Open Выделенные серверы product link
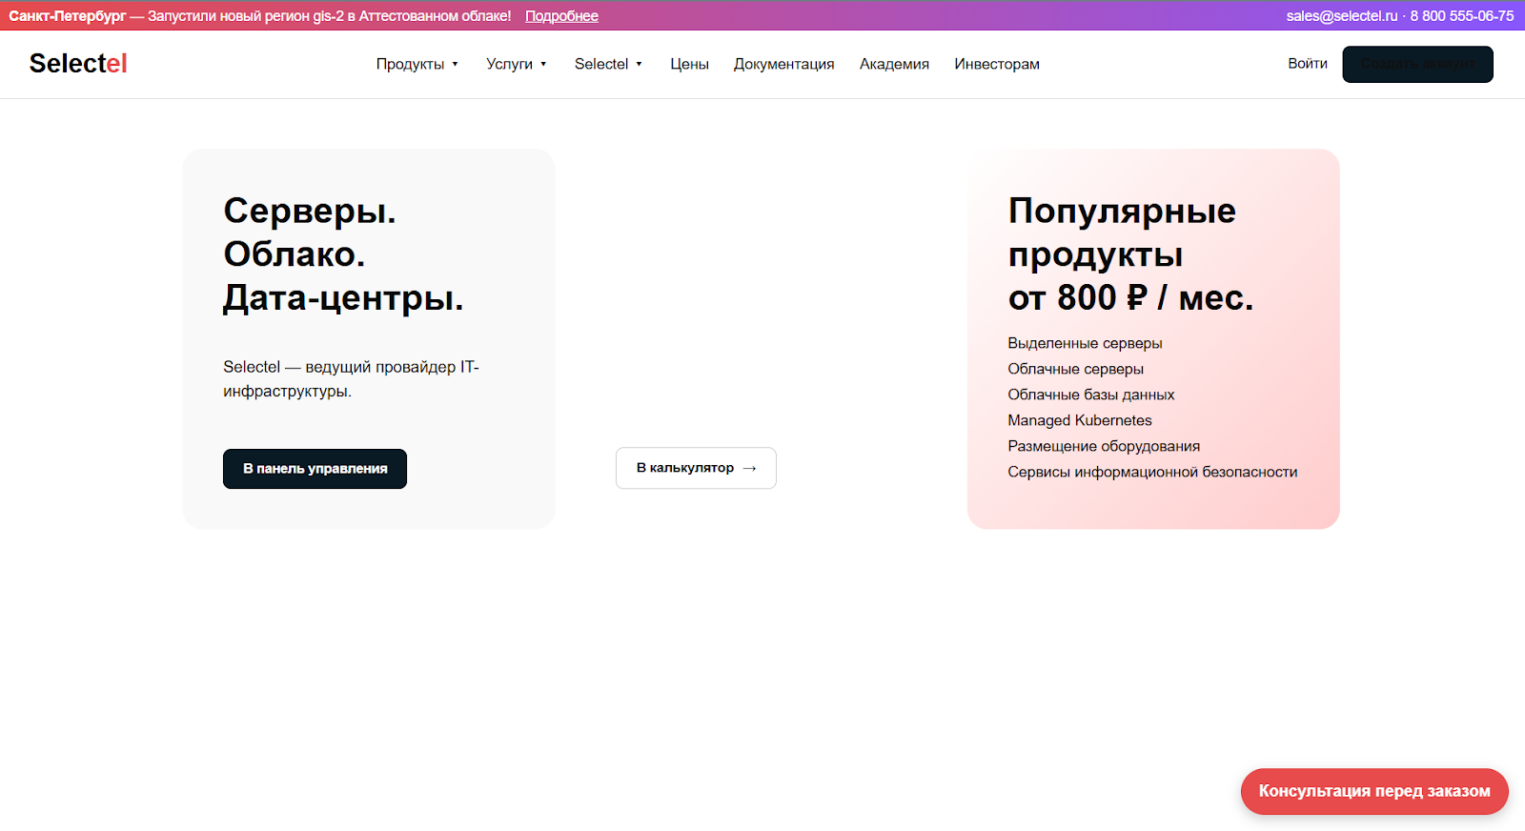Screen dimensions: 1525x831 coord(1084,343)
